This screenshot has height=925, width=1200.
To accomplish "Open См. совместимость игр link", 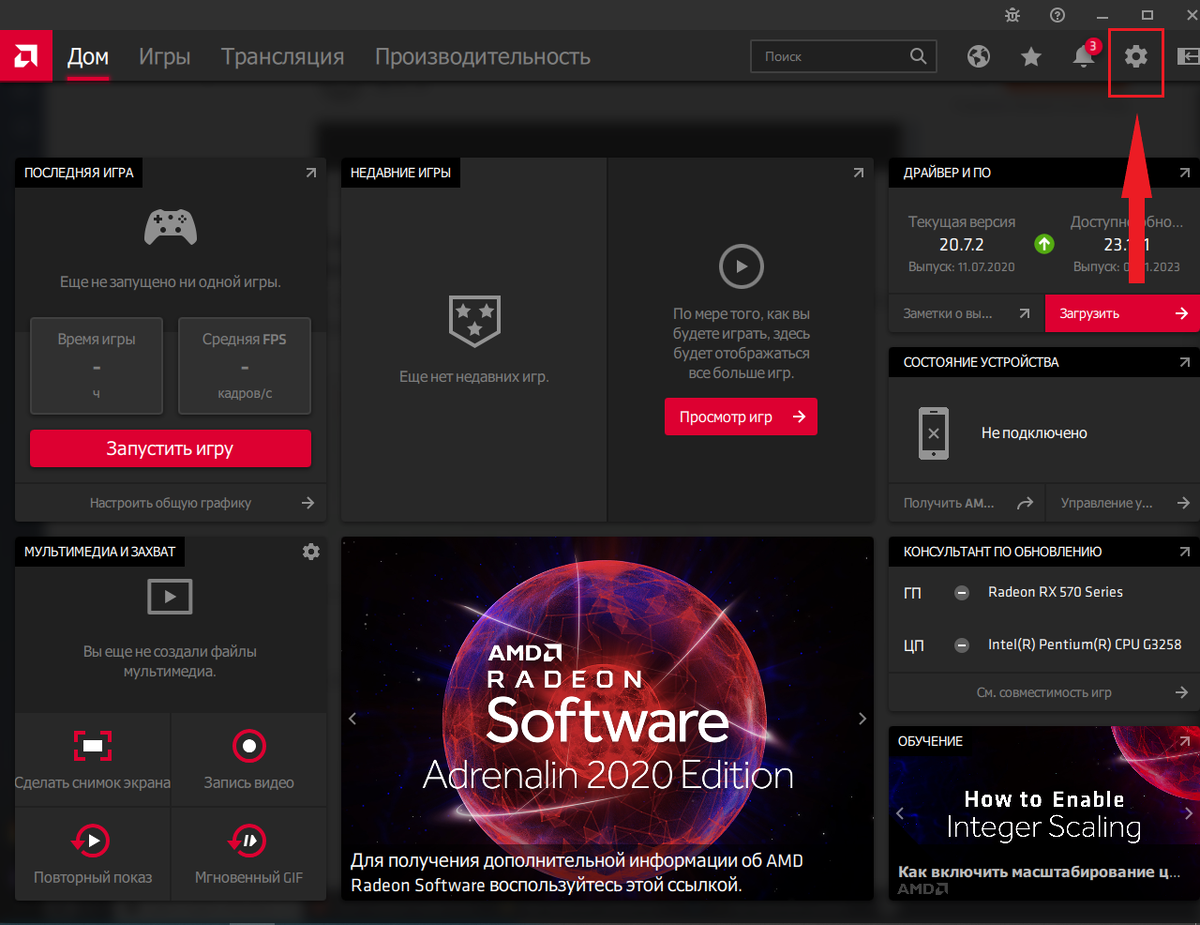I will pos(1044,692).
